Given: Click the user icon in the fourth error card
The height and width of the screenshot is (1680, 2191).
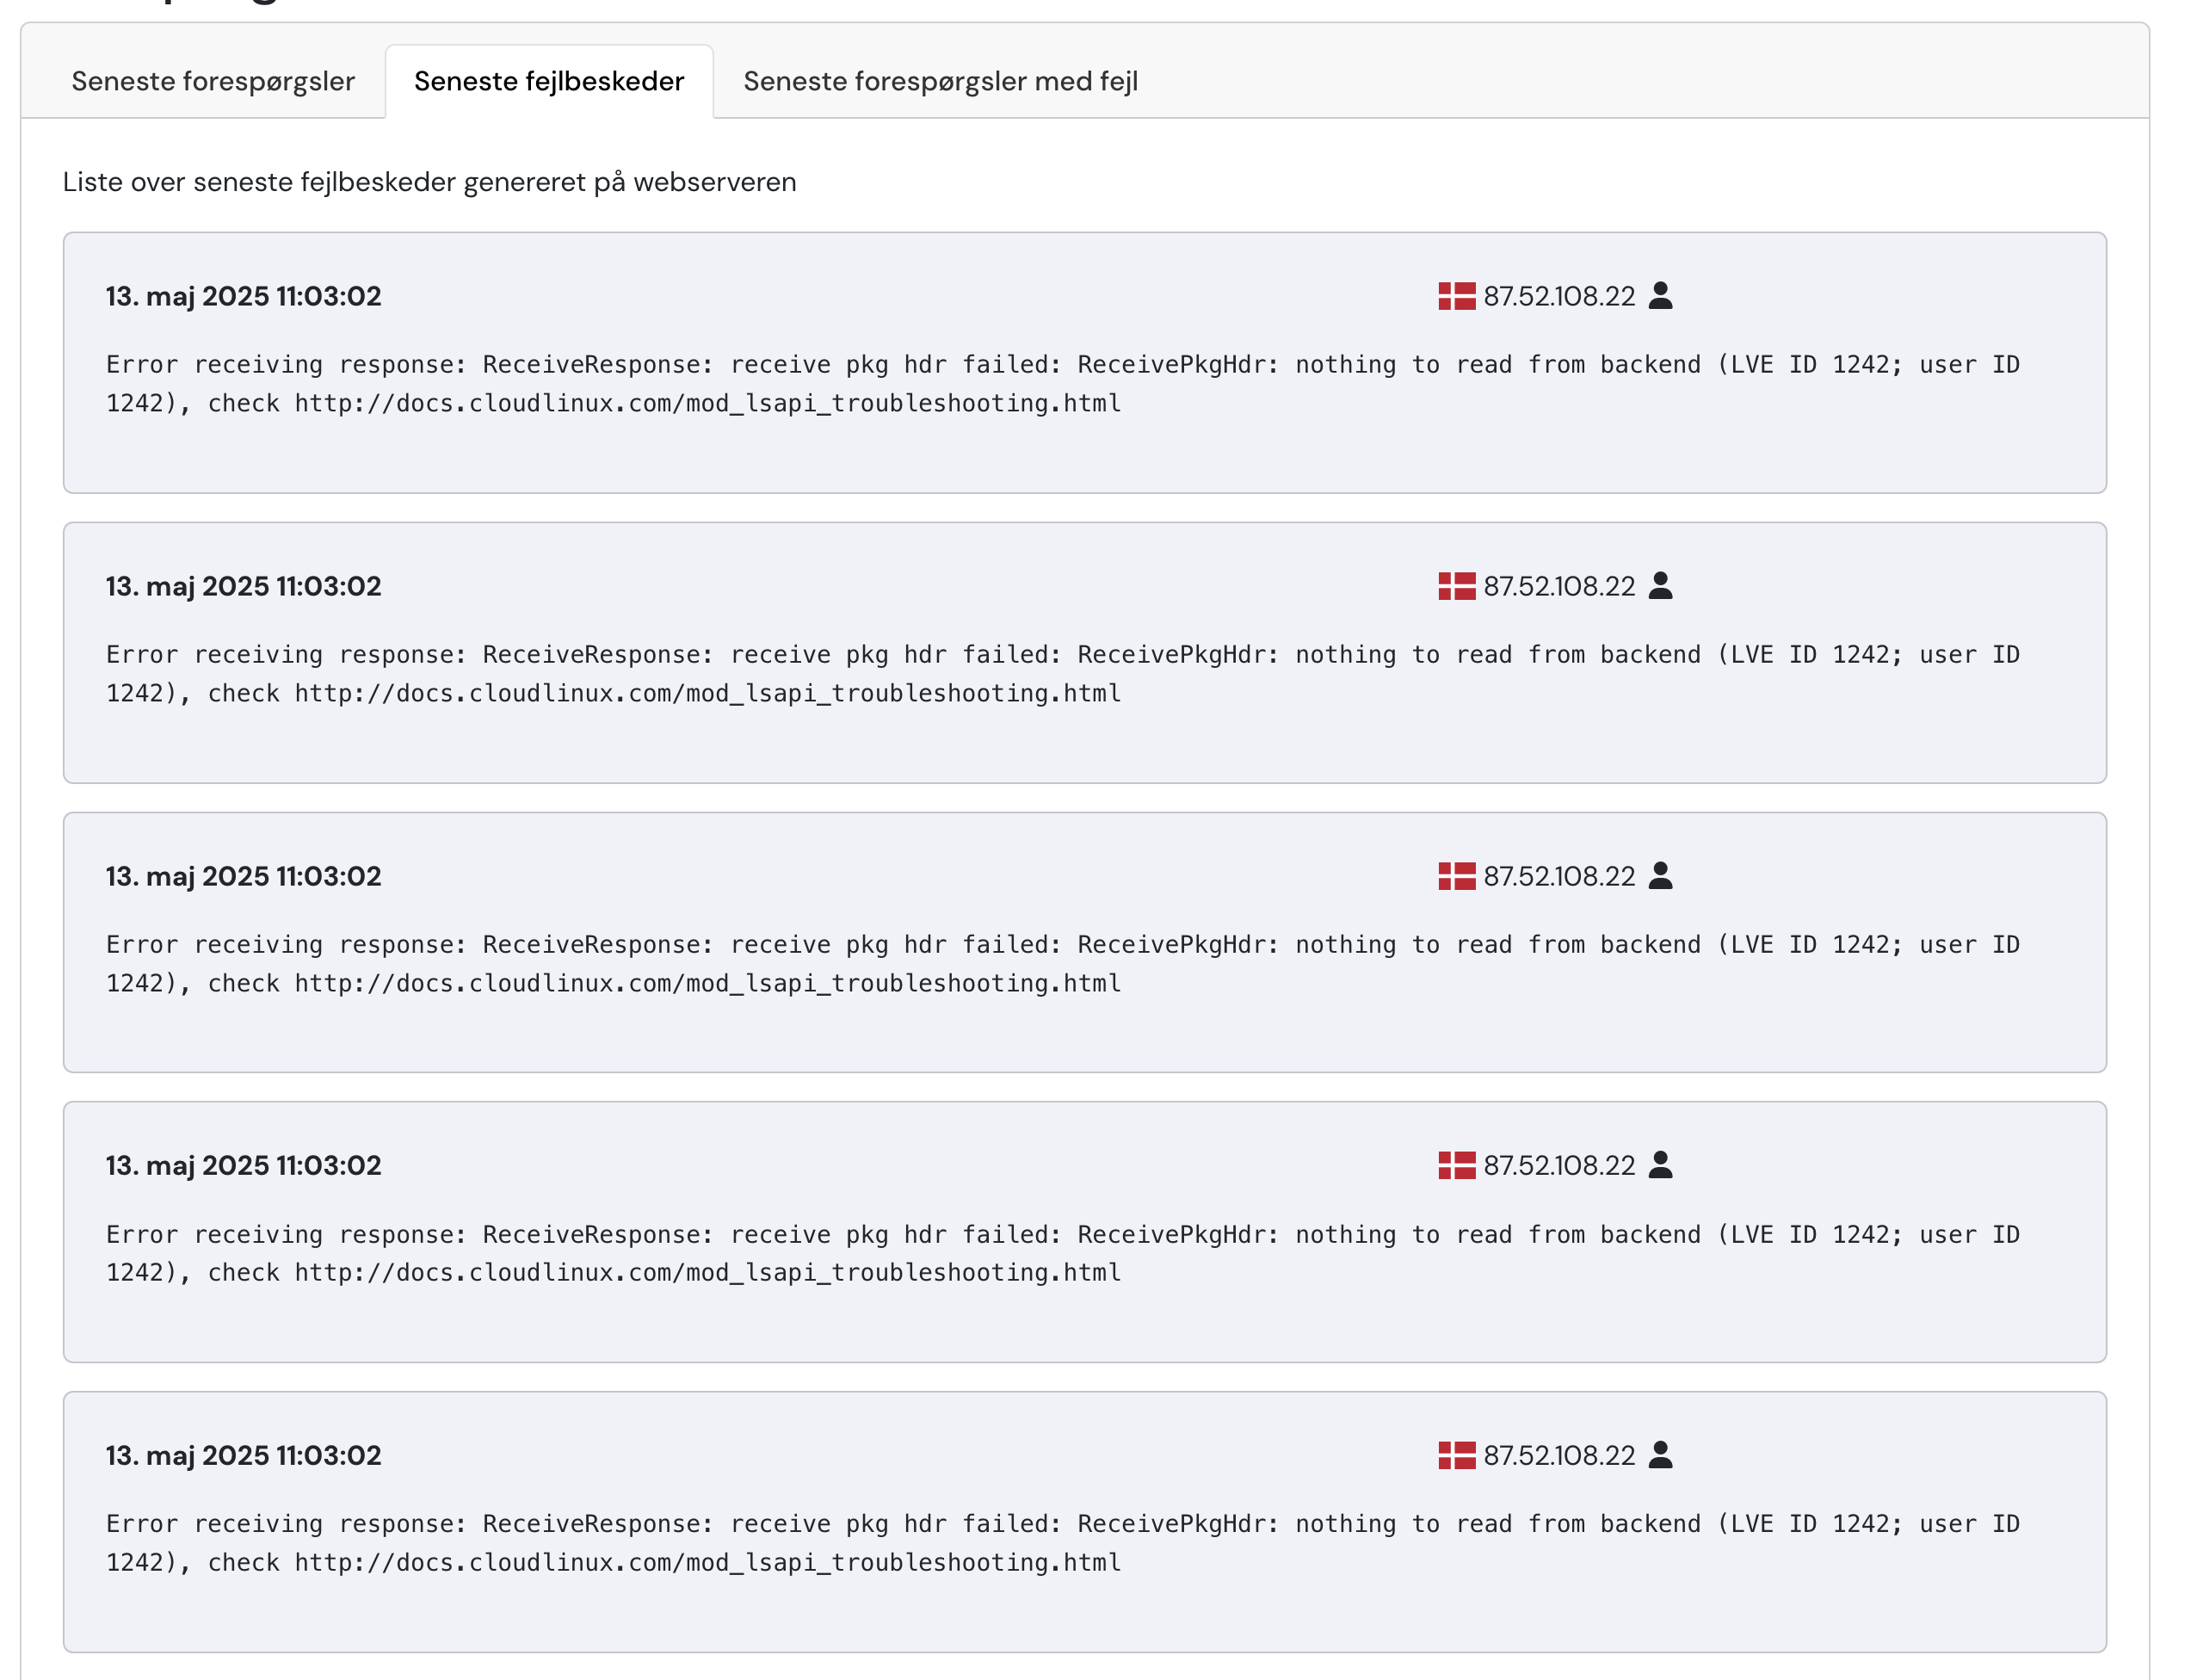Looking at the screenshot, I should click(1660, 1165).
